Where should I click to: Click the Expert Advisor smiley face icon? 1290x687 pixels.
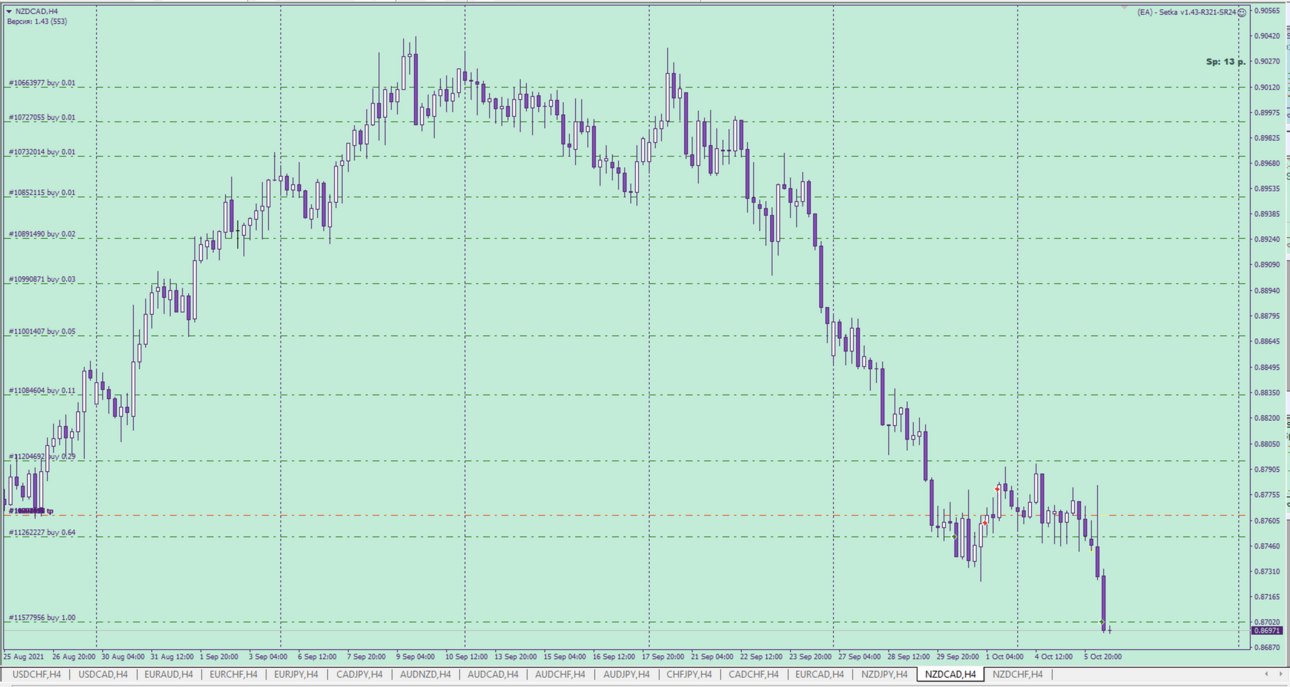1242,12
